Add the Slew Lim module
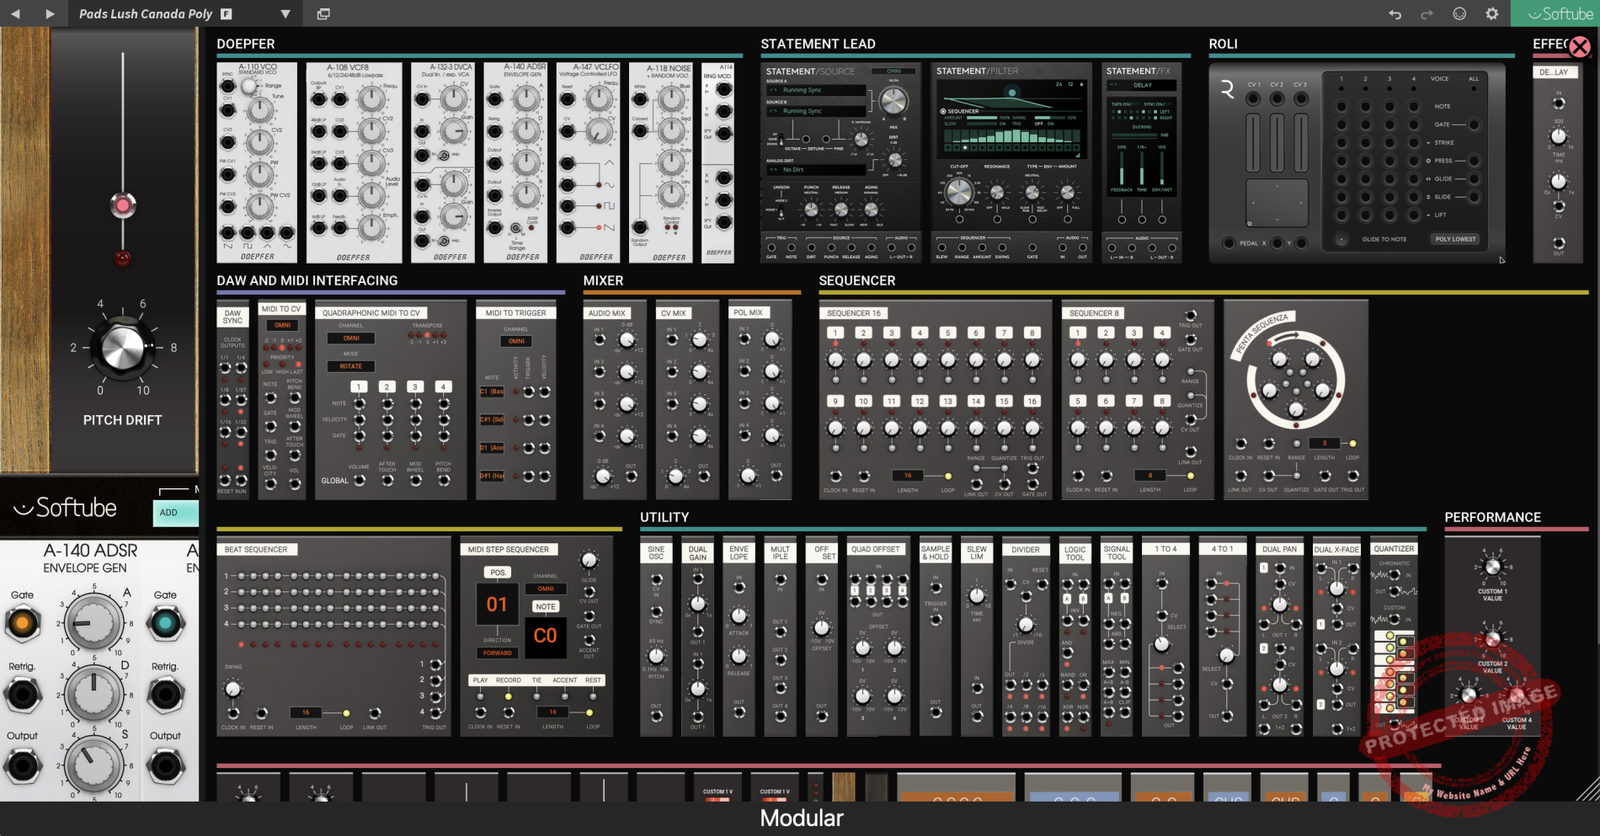 click(976, 637)
